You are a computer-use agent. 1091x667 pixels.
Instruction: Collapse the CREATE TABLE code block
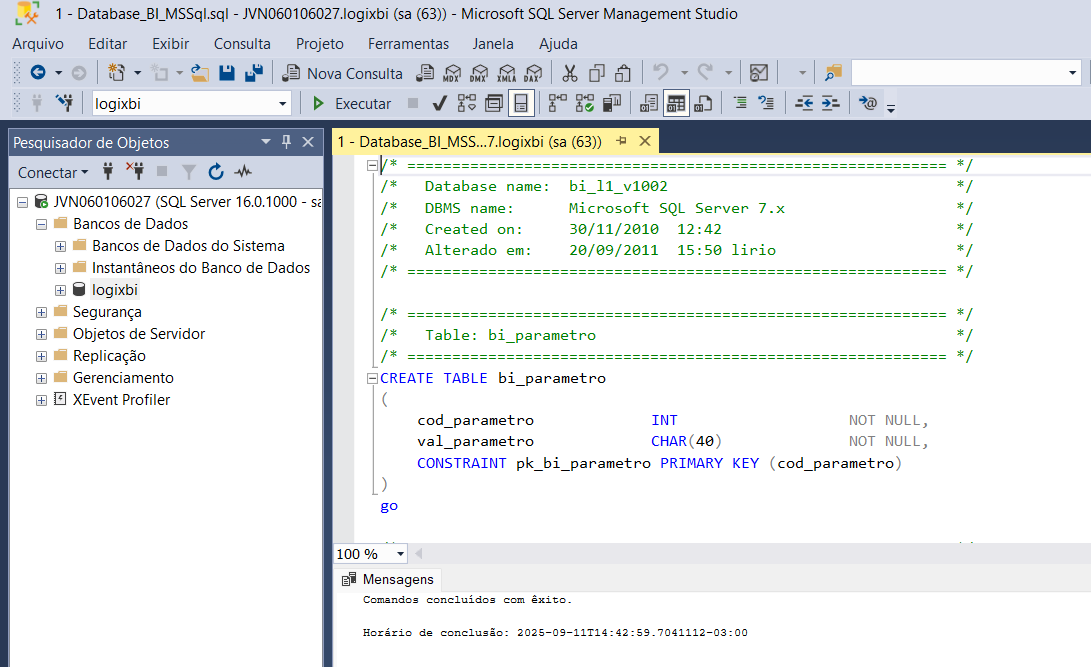tap(372, 378)
